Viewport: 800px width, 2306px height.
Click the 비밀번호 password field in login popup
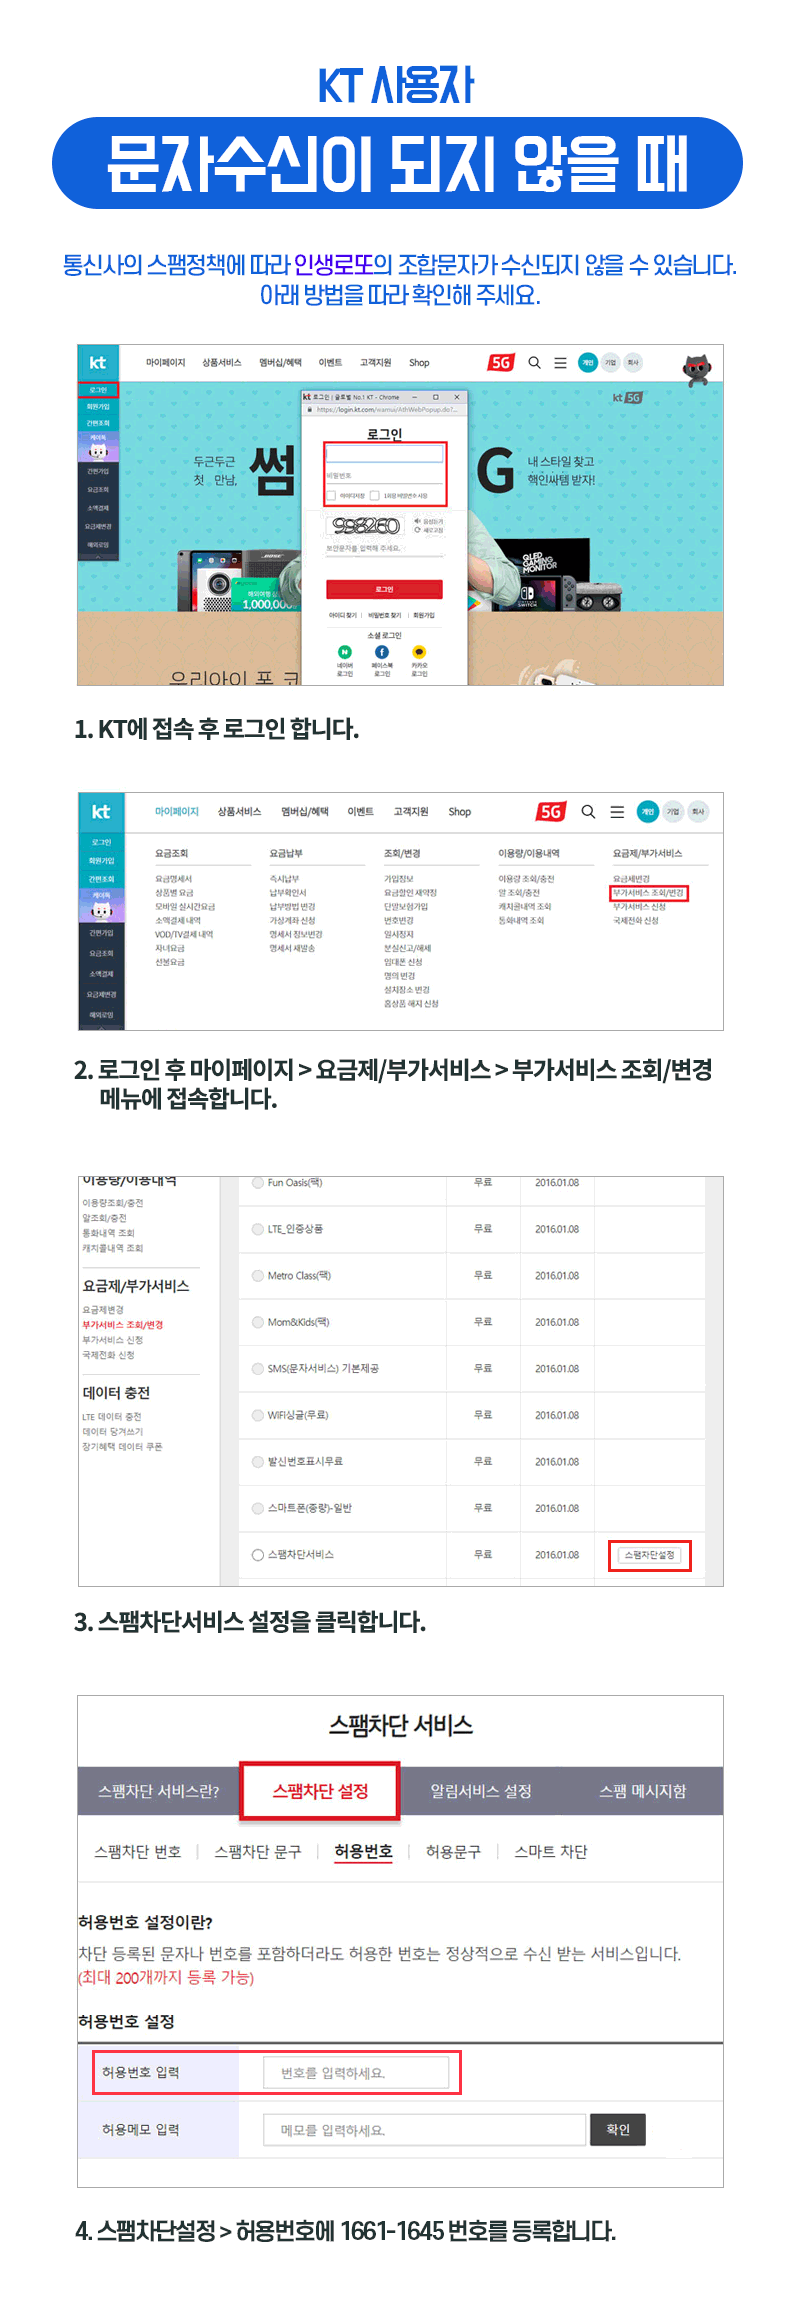point(384,476)
